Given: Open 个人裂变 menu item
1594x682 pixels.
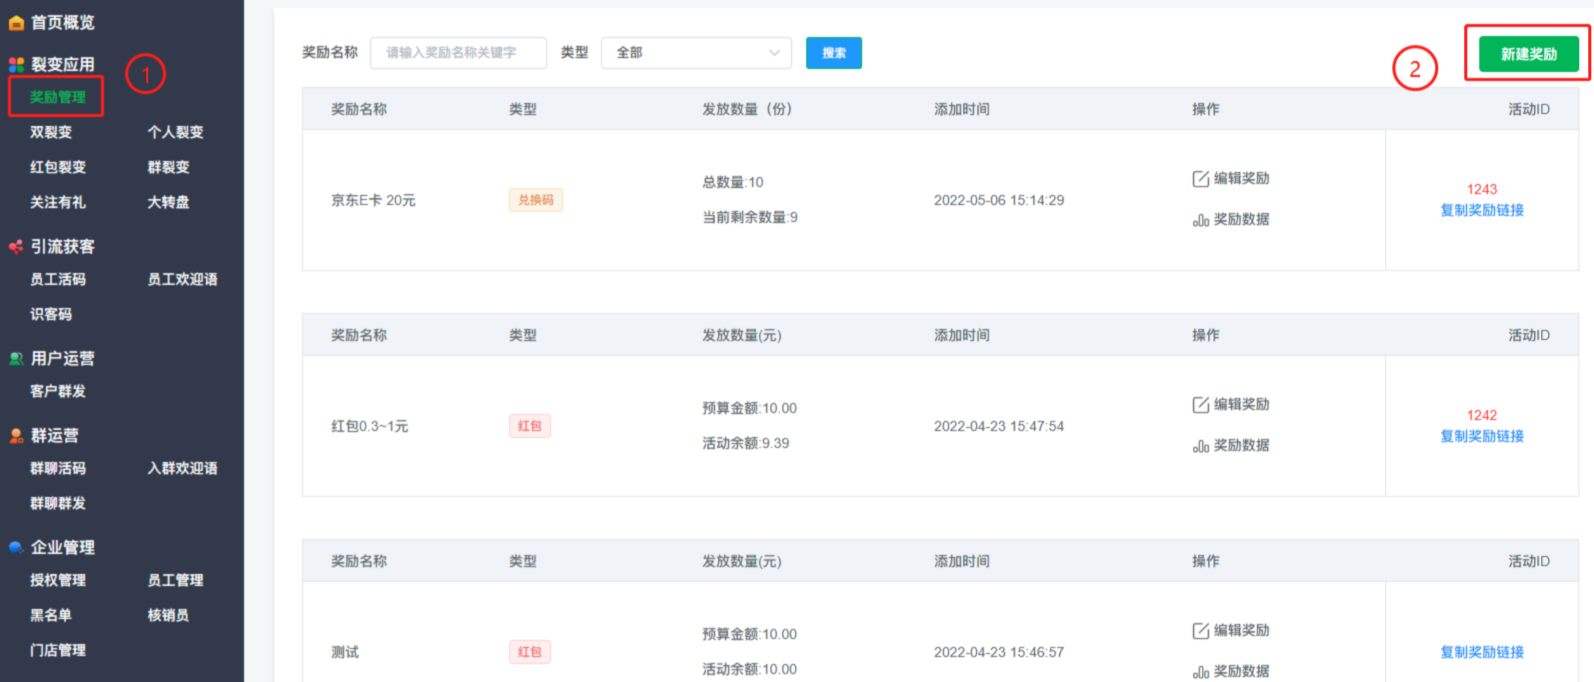Looking at the screenshot, I should 175,132.
